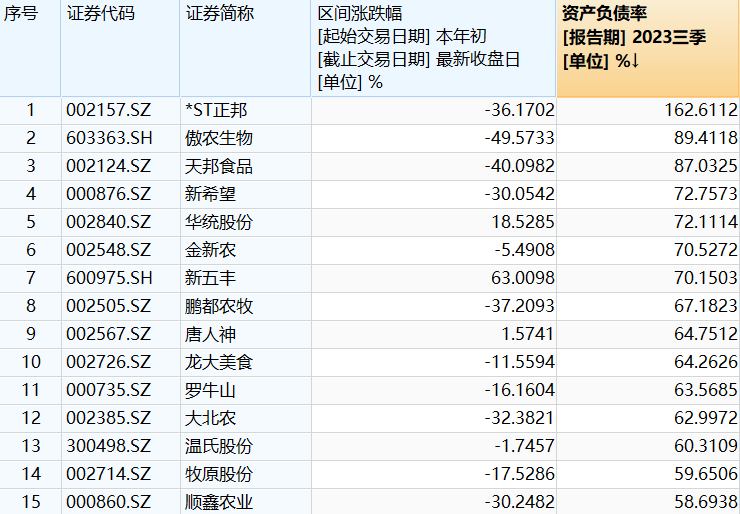
Task: Select stock name 牧原股份
Action: (x=219, y=474)
